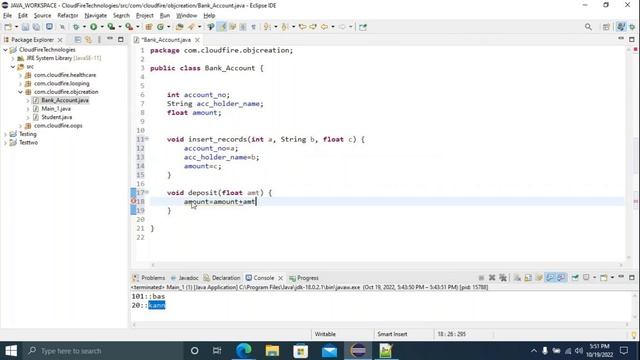Click the Next Annotation toolbar icon
Viewport: 640px width, 360px height.
[267, 27]
